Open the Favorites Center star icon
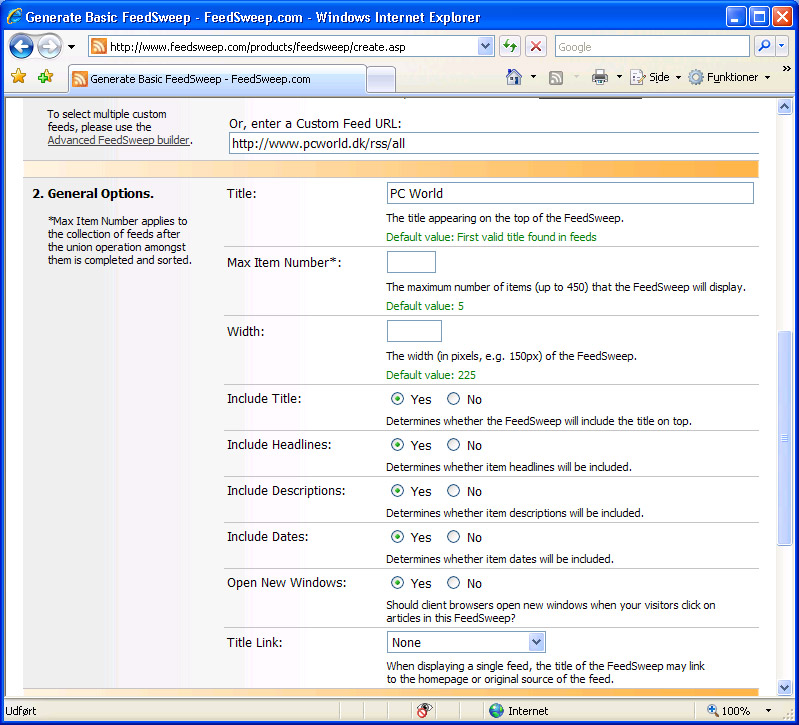The image size is (799, 725). point(18,77)
